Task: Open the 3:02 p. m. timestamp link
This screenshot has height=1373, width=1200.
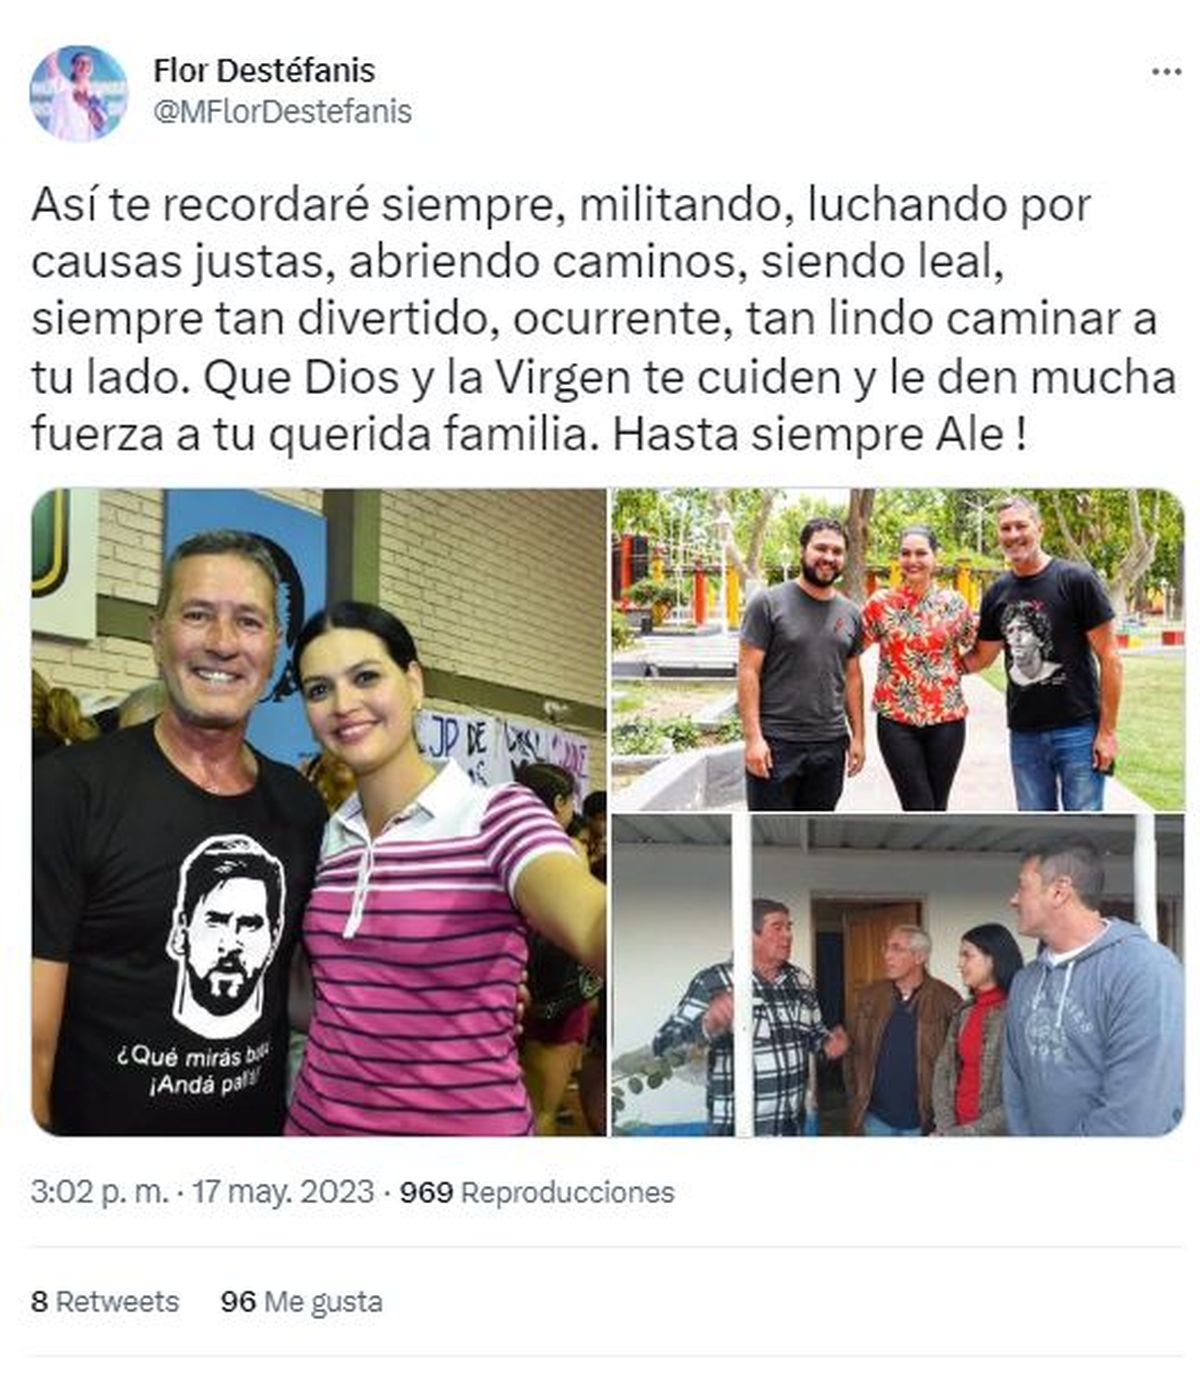Action: (x=99, y=1192)
